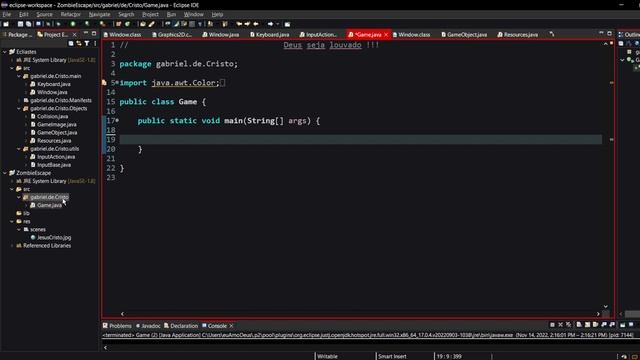Click the New Java Package toolbar icon
Image resolution: width=640 pixels, height=360 pixels.
119,24
